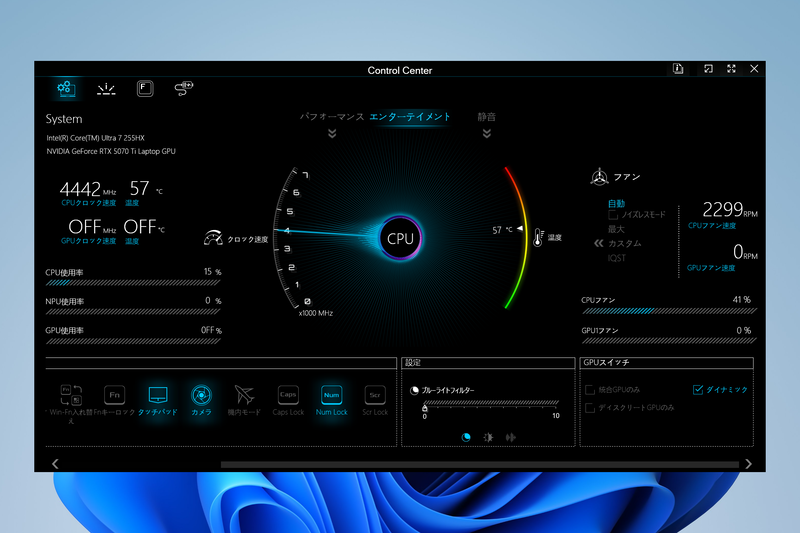Select IQST fan mode

pos(616,258)
